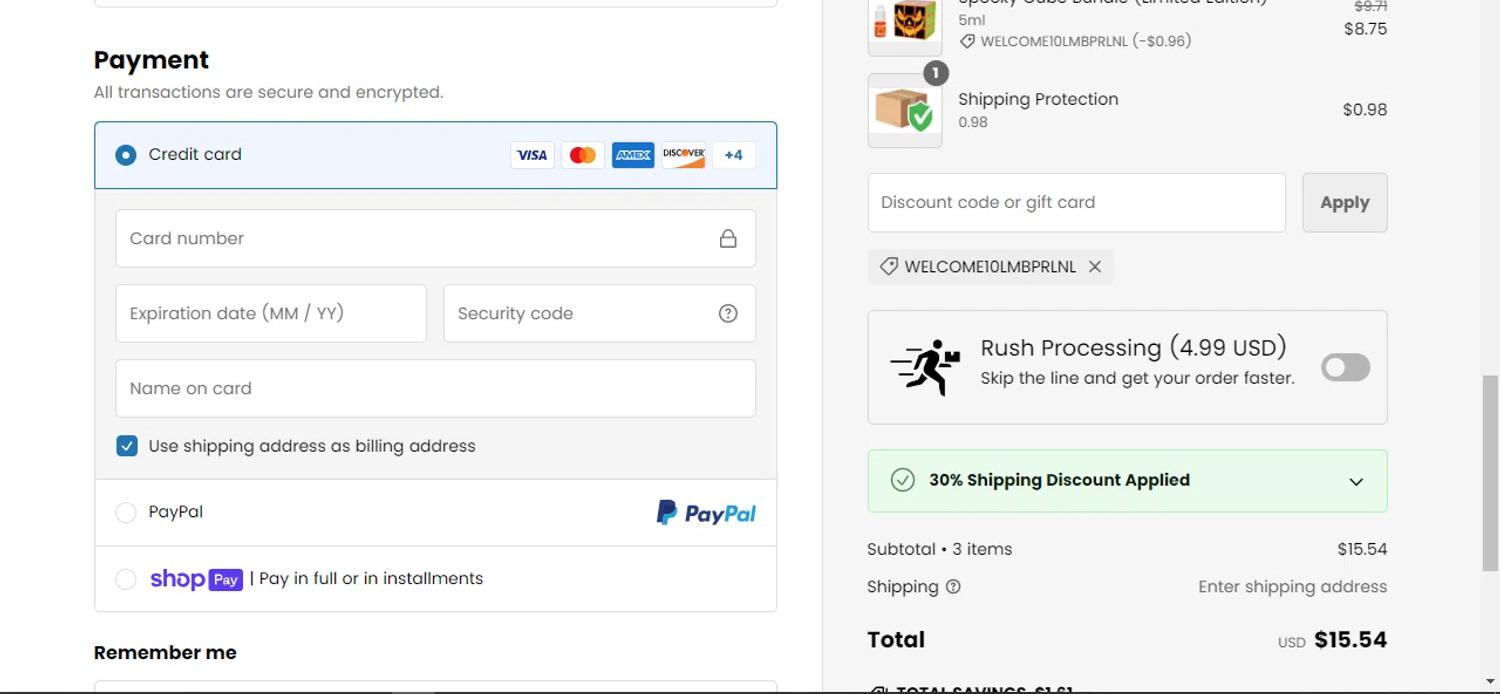Image resolution: width=1500 pixels, height=694 pixels.
Task: Select the Shop Pay radio button
Action: pyautogui.click(x=126, y=579)
